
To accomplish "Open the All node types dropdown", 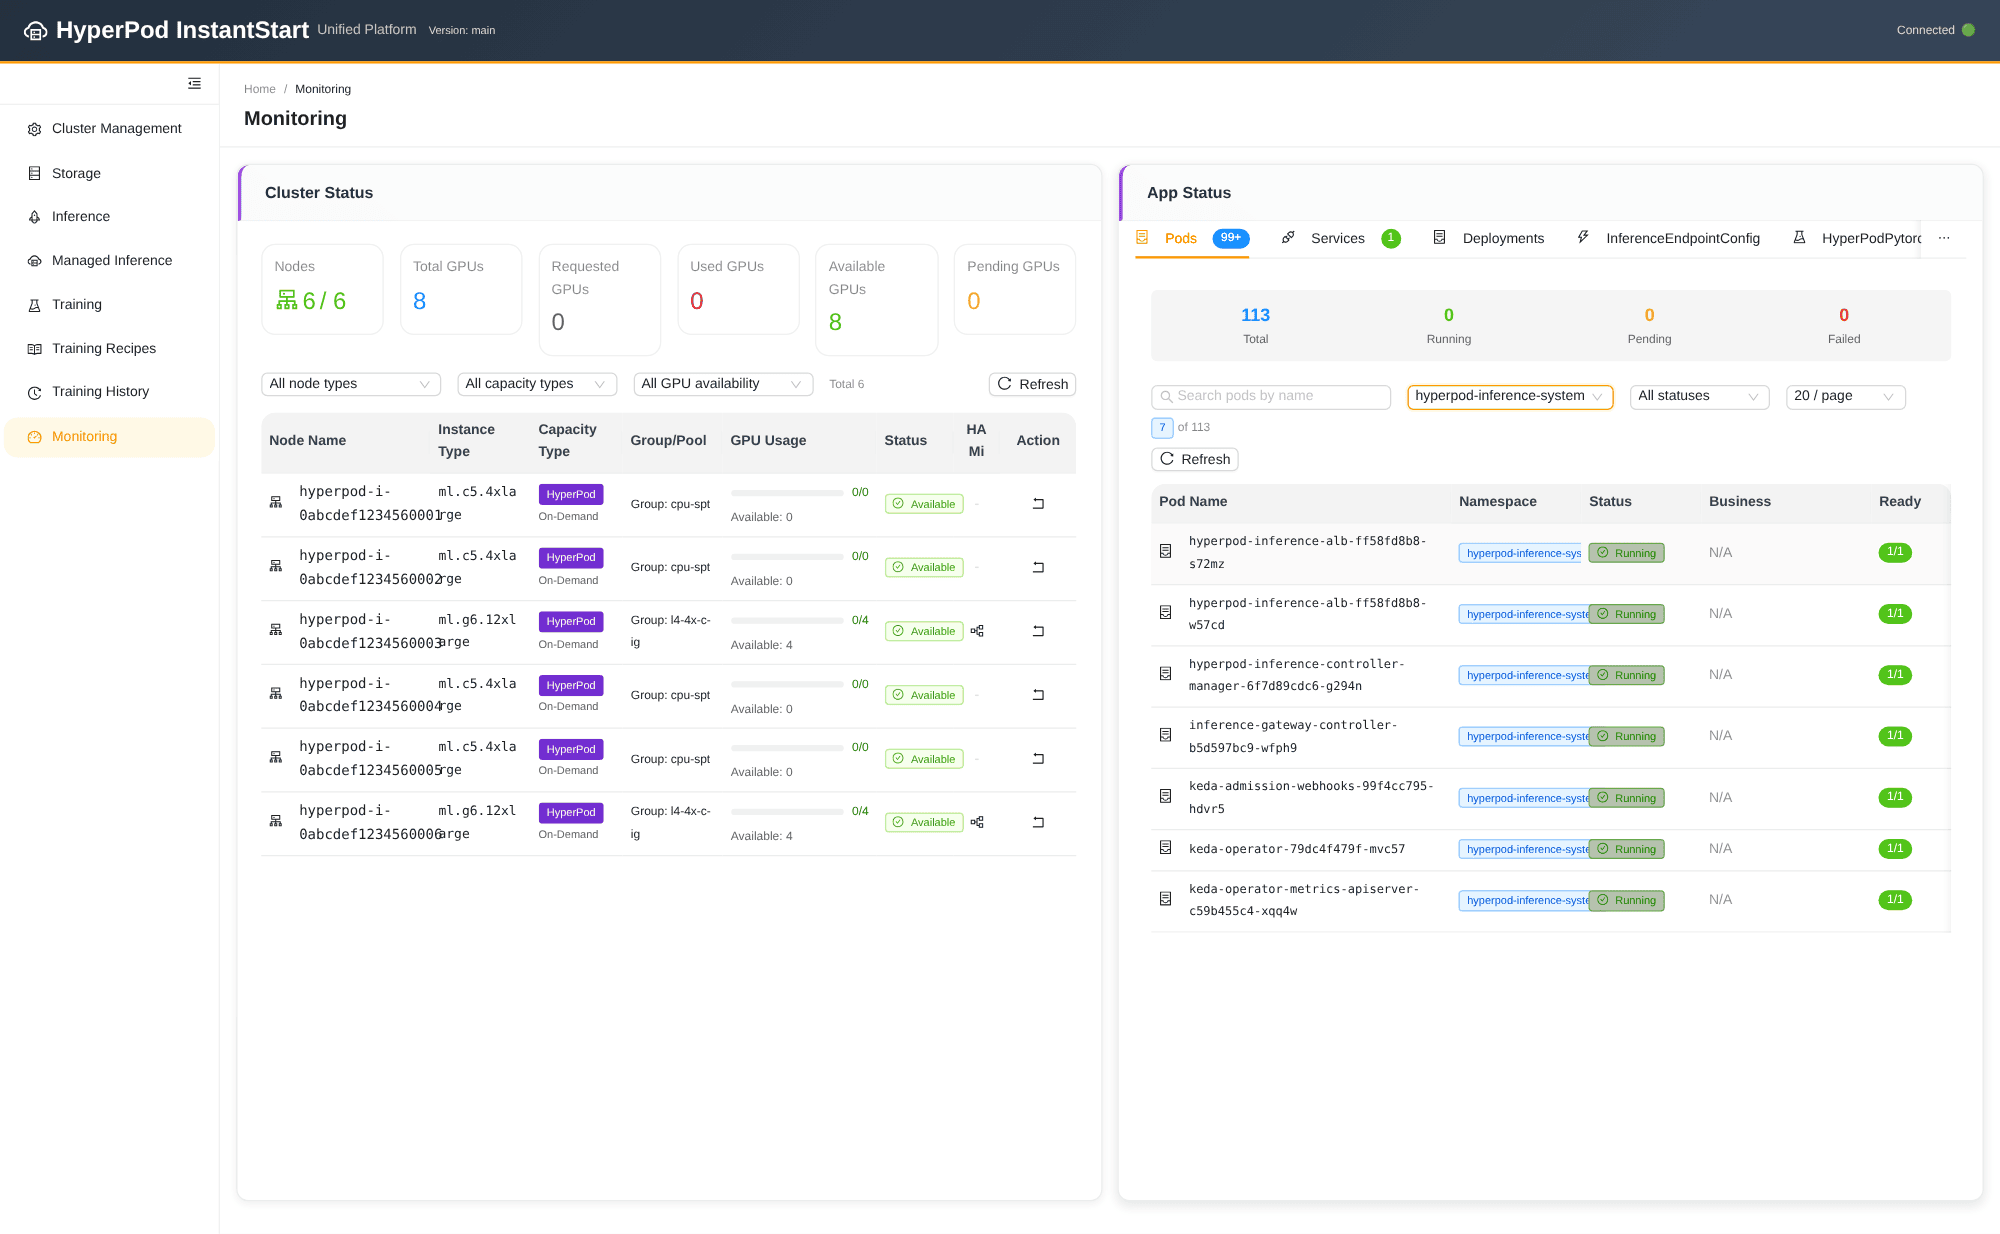I will tap(351, 384).
